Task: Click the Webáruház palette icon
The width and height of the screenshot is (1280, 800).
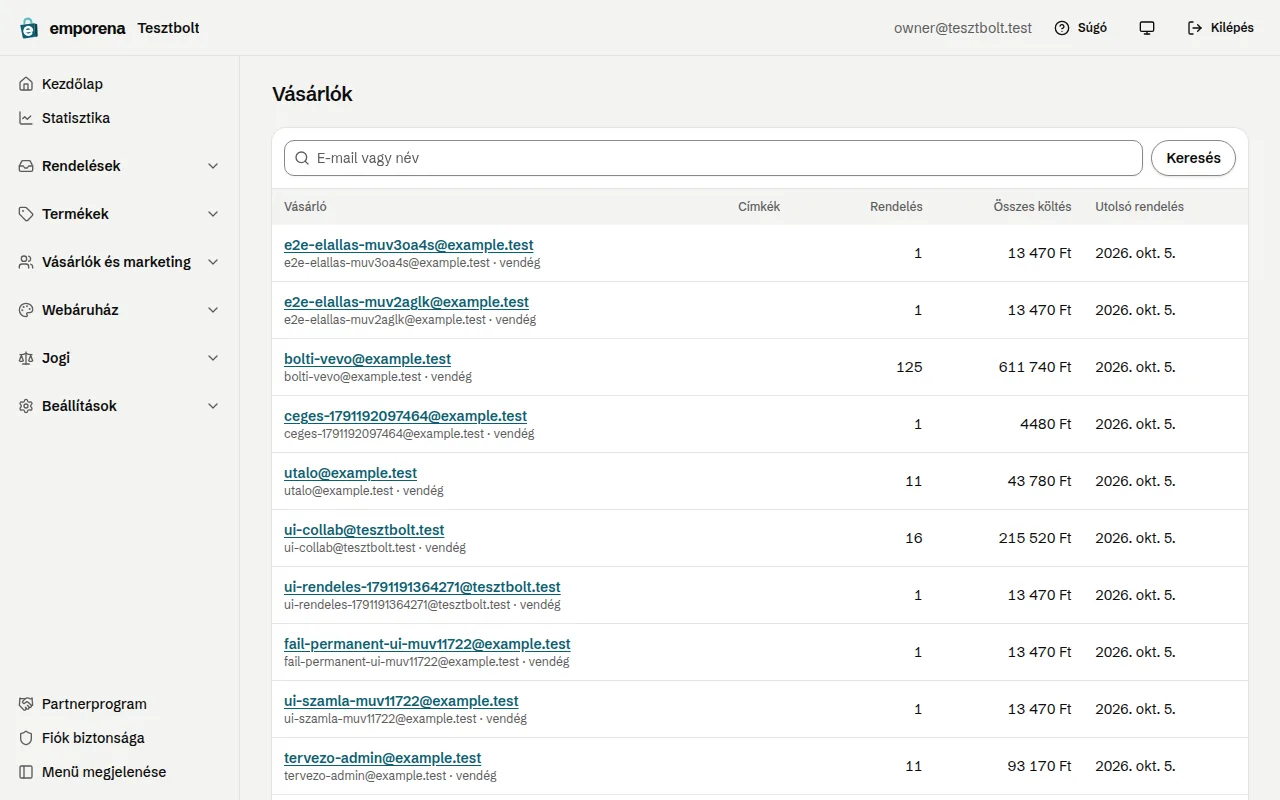Action: (26, 310)
